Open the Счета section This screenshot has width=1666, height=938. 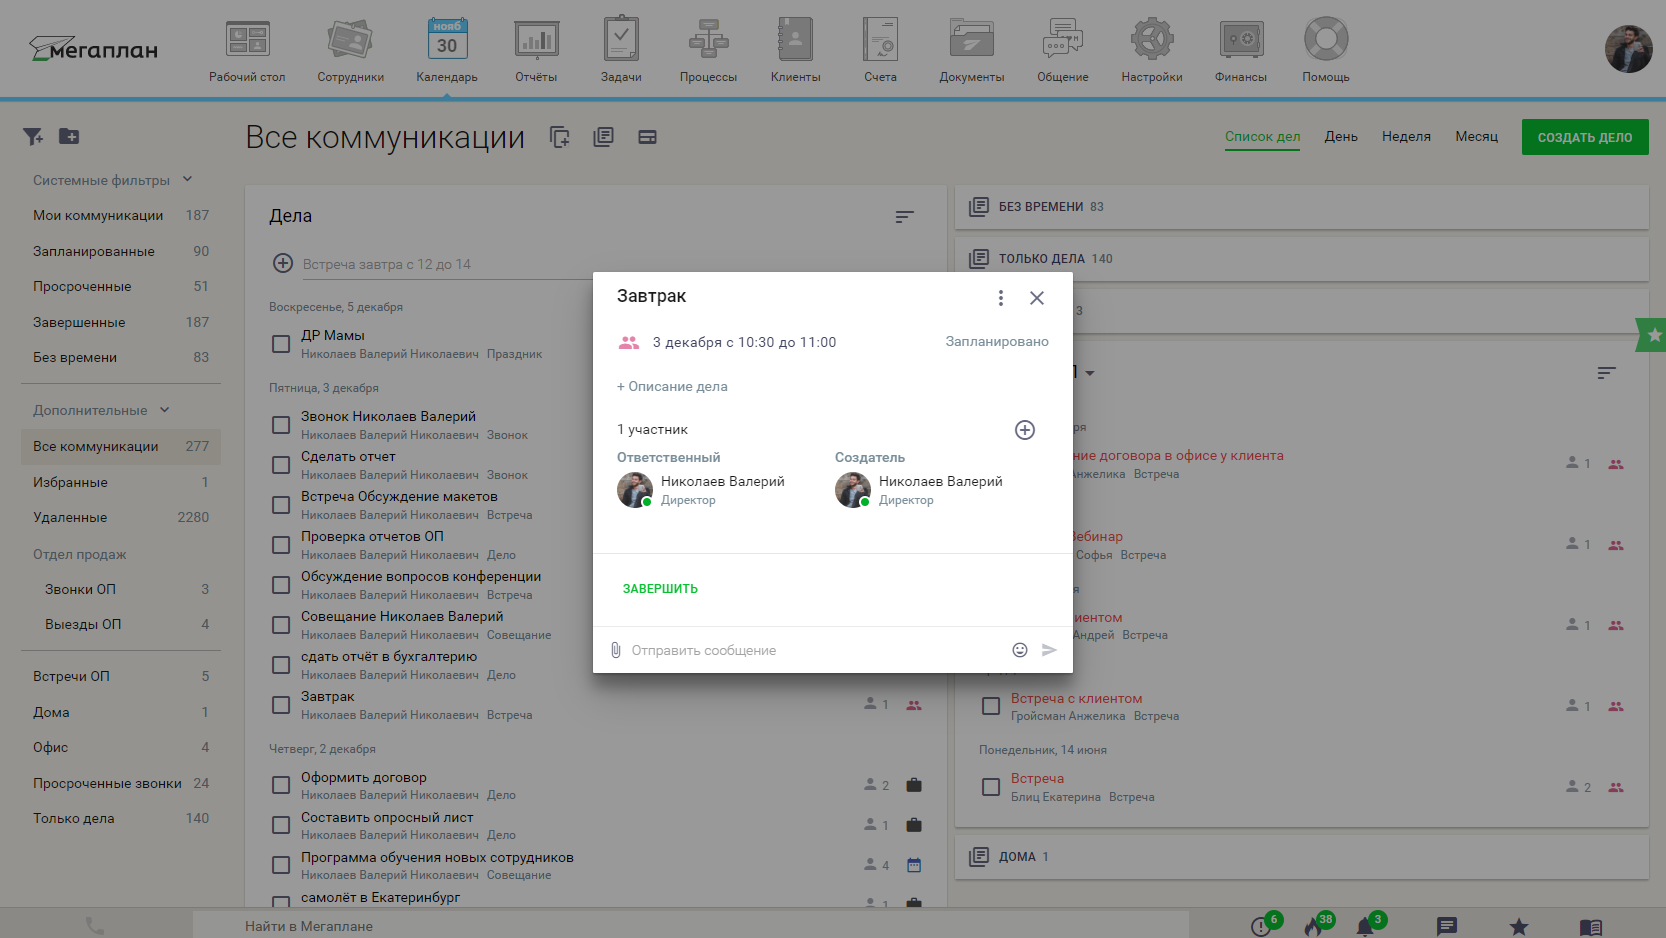880,50
